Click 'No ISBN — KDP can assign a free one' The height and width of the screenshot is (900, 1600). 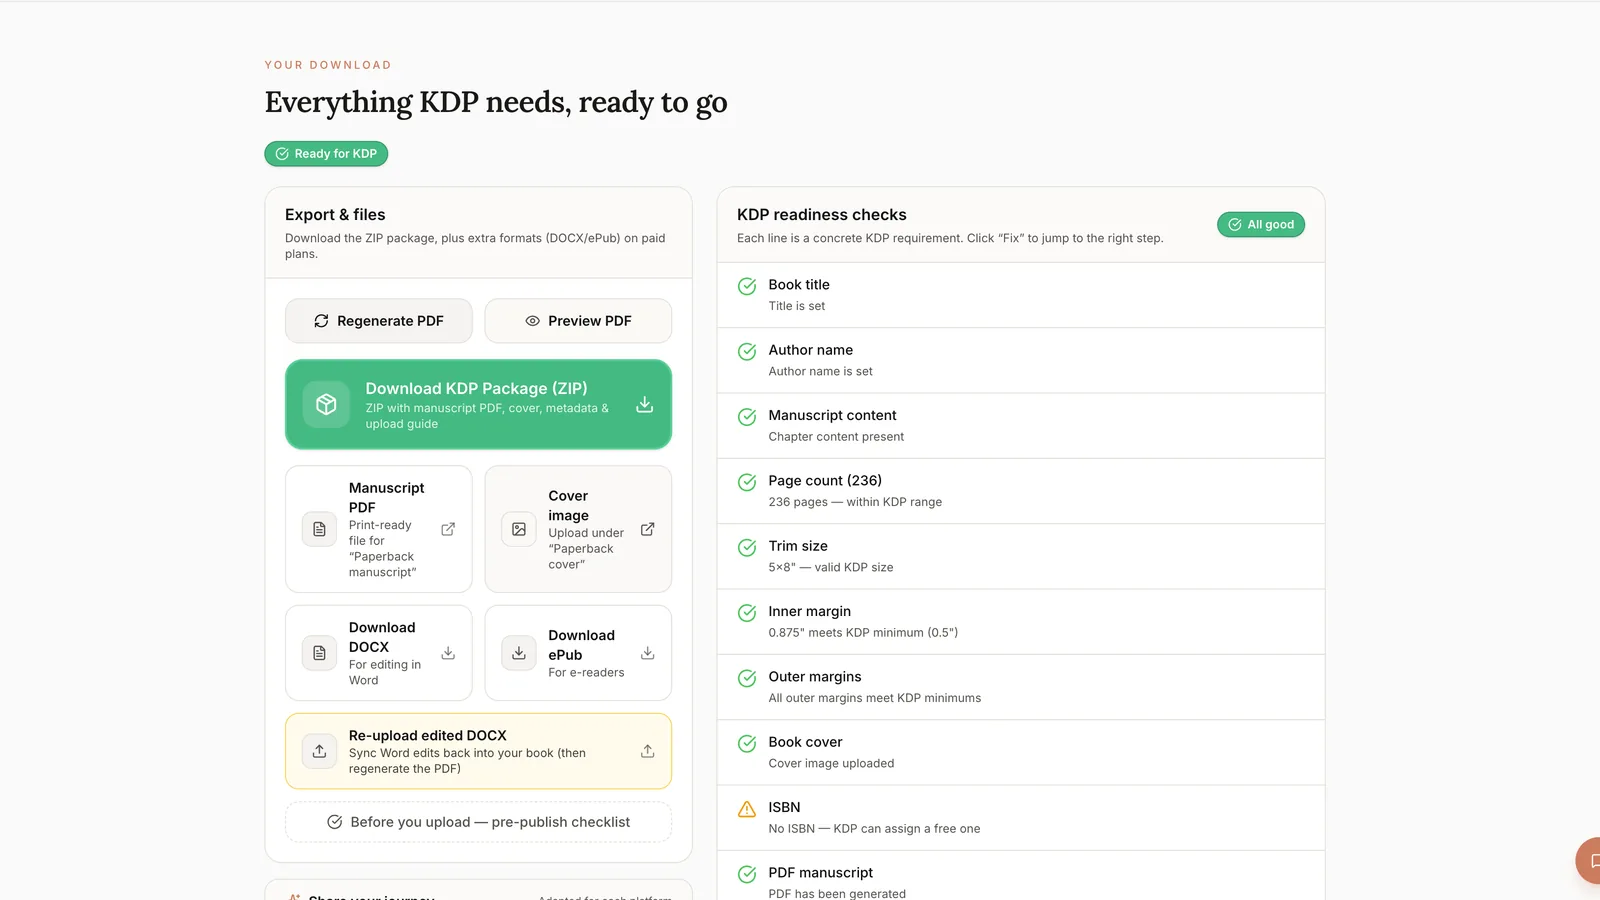click(874, 829)
